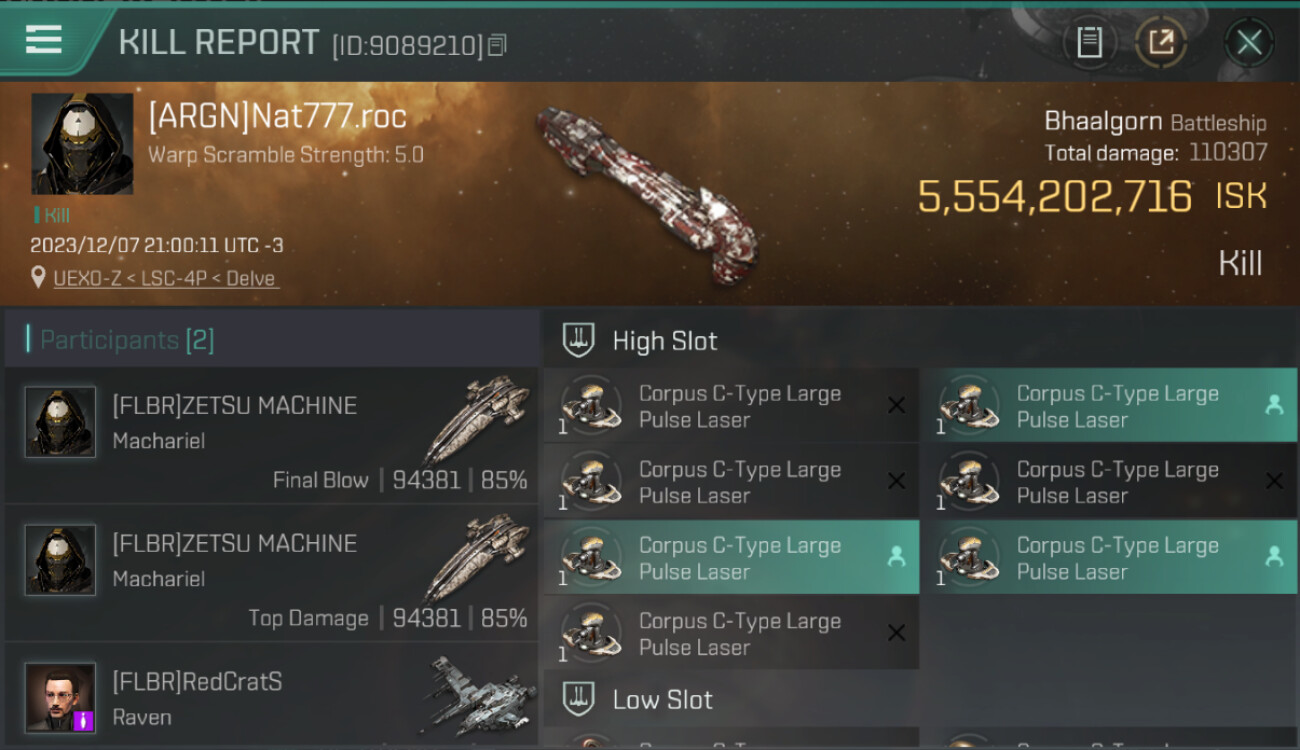
Task: Copy the kill report ID
Action: coord(497,44)
